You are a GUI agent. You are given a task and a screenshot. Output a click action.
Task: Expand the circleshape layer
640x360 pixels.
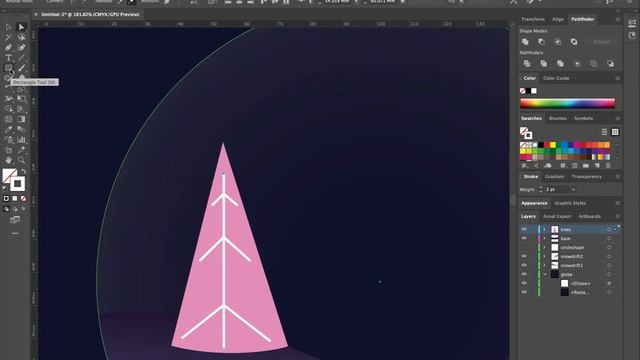[544, 247]
